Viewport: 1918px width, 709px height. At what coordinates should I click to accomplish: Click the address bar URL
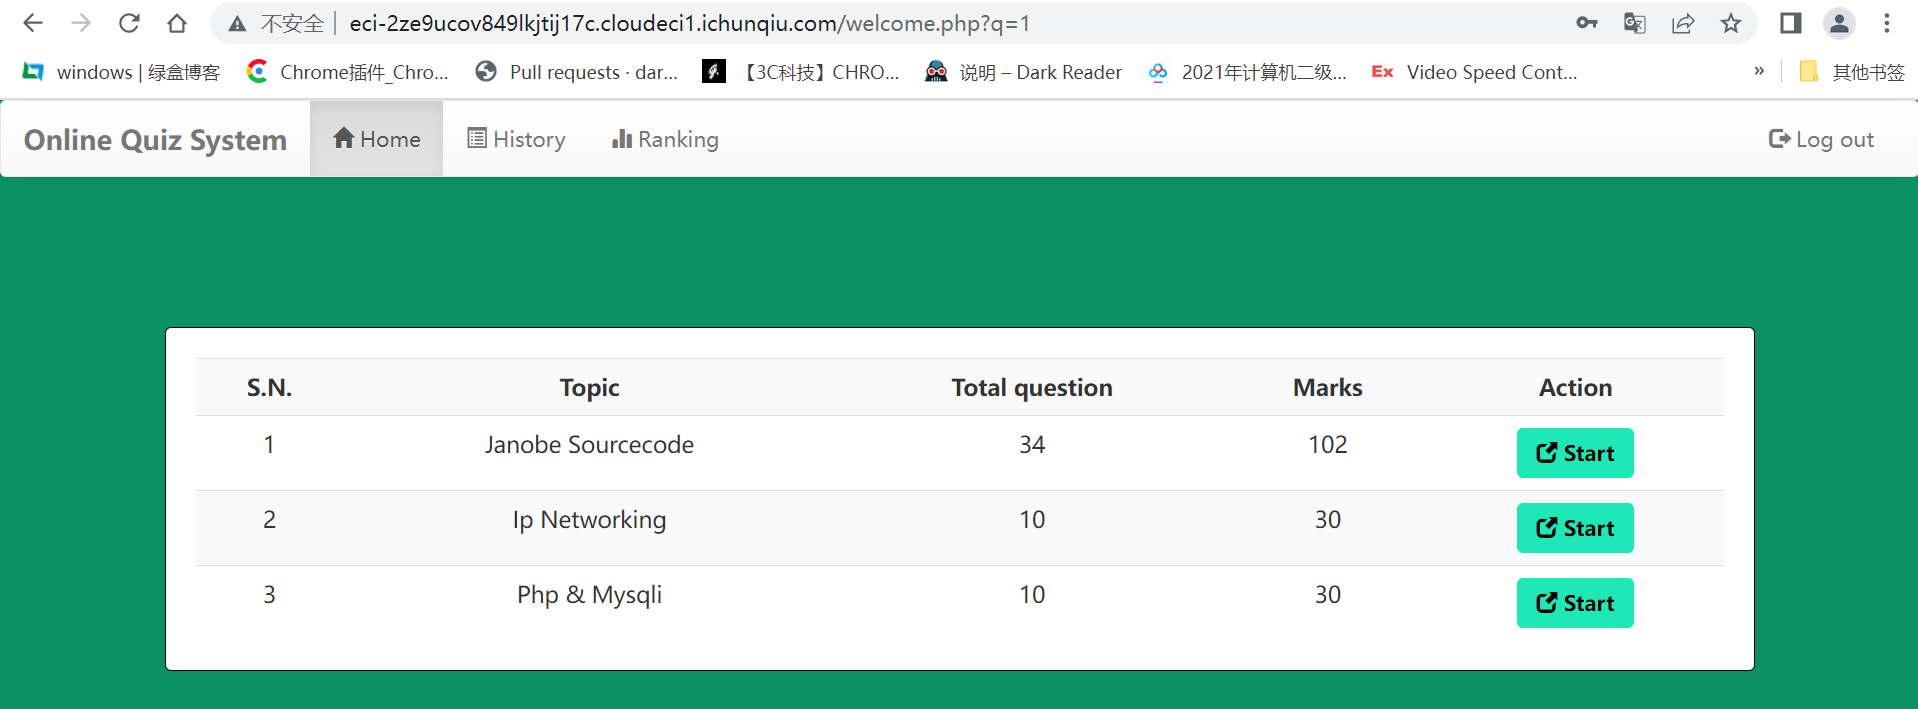click(688, 23)
